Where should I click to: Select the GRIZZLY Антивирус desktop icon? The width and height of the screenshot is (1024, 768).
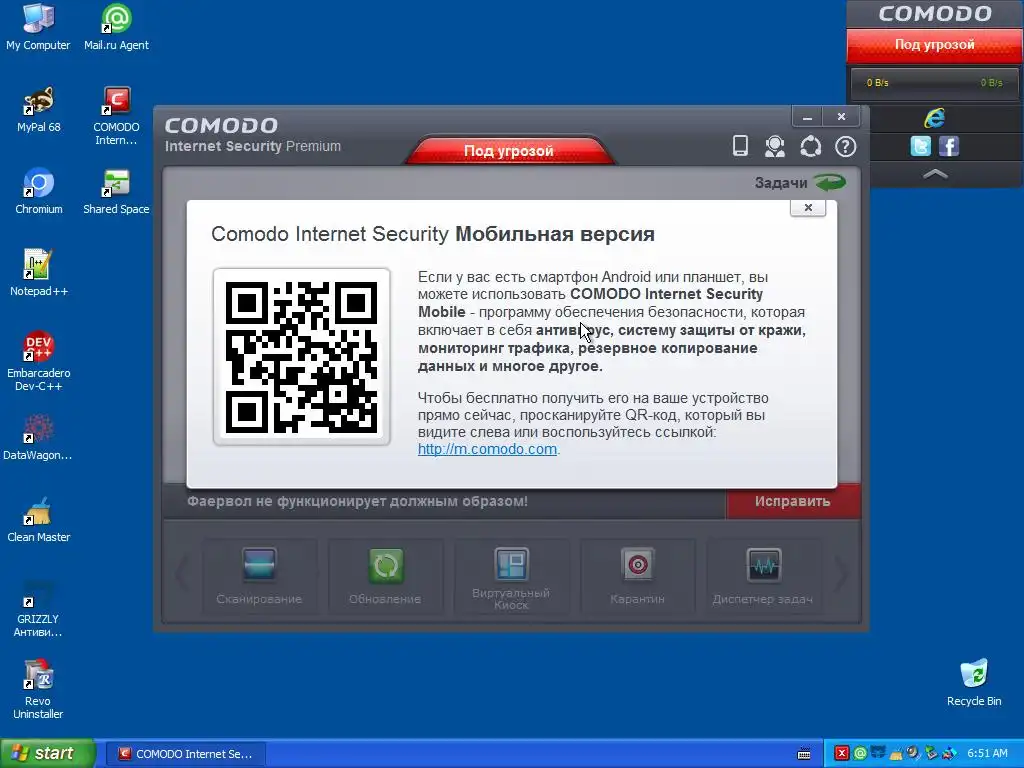click(38, 607)
